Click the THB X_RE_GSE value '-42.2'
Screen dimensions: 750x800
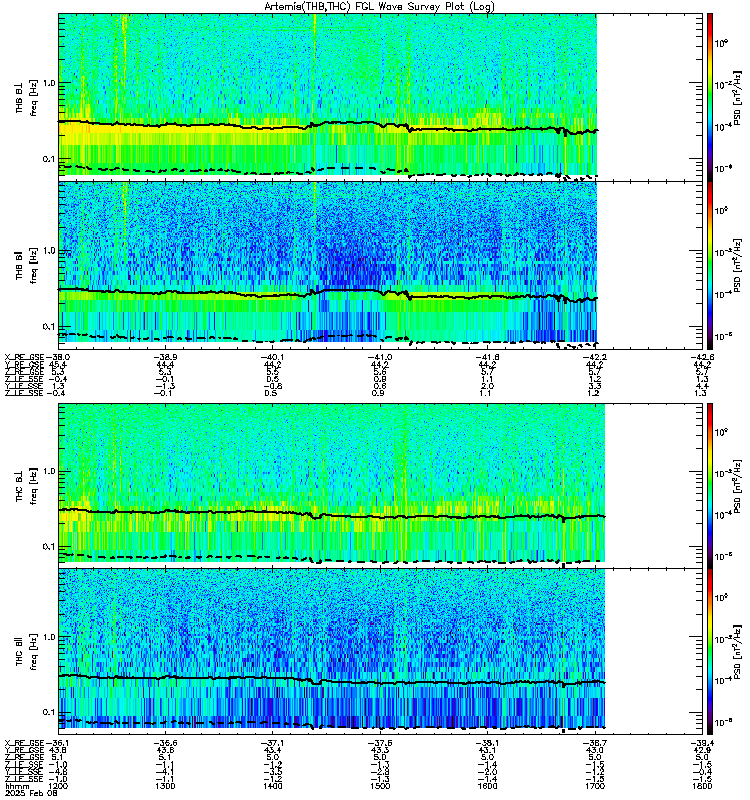[595, 357]
